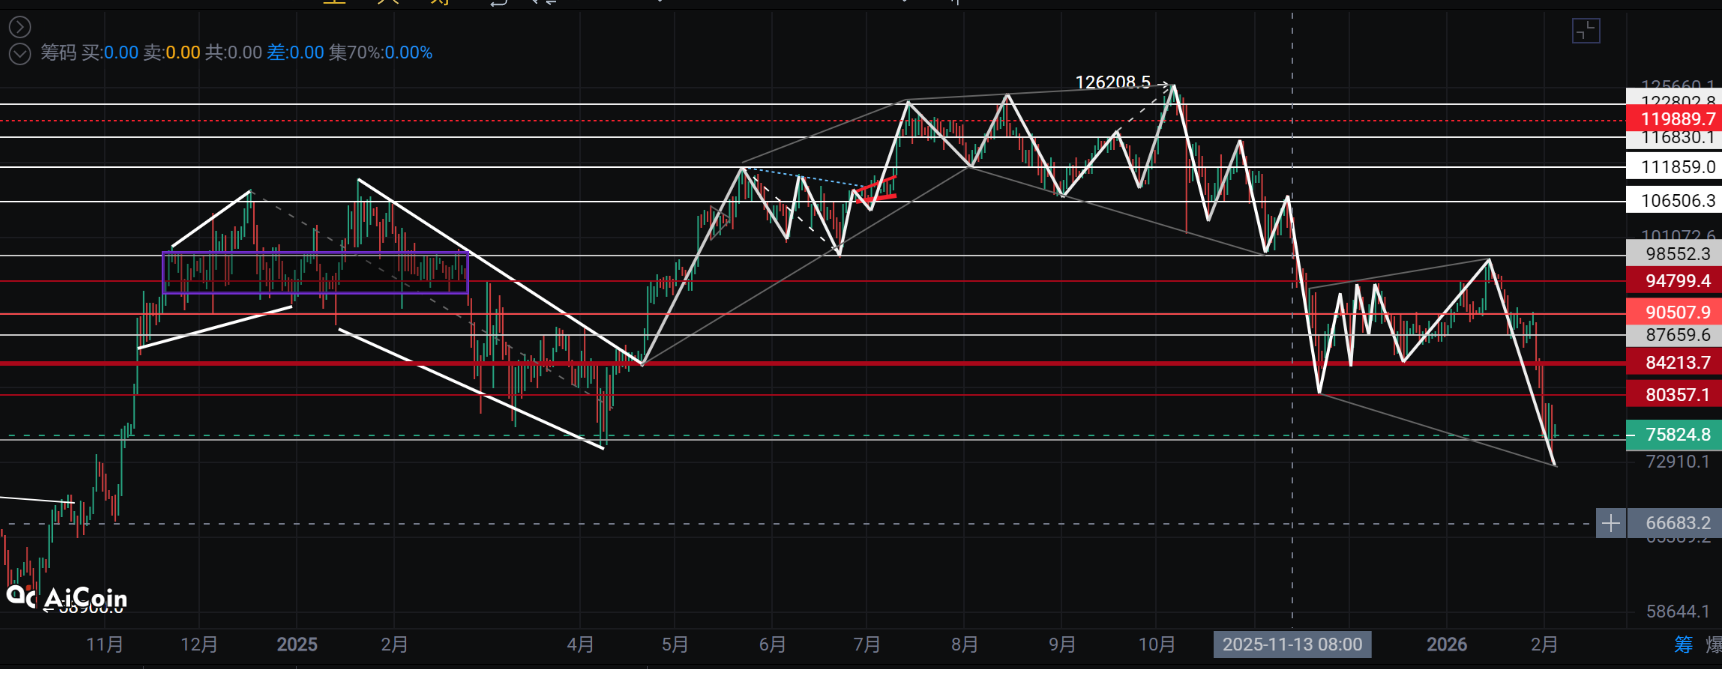Toggle the 爆 liquidation button
This screenshot has height=688, width=1722.
click(1713, 645)
